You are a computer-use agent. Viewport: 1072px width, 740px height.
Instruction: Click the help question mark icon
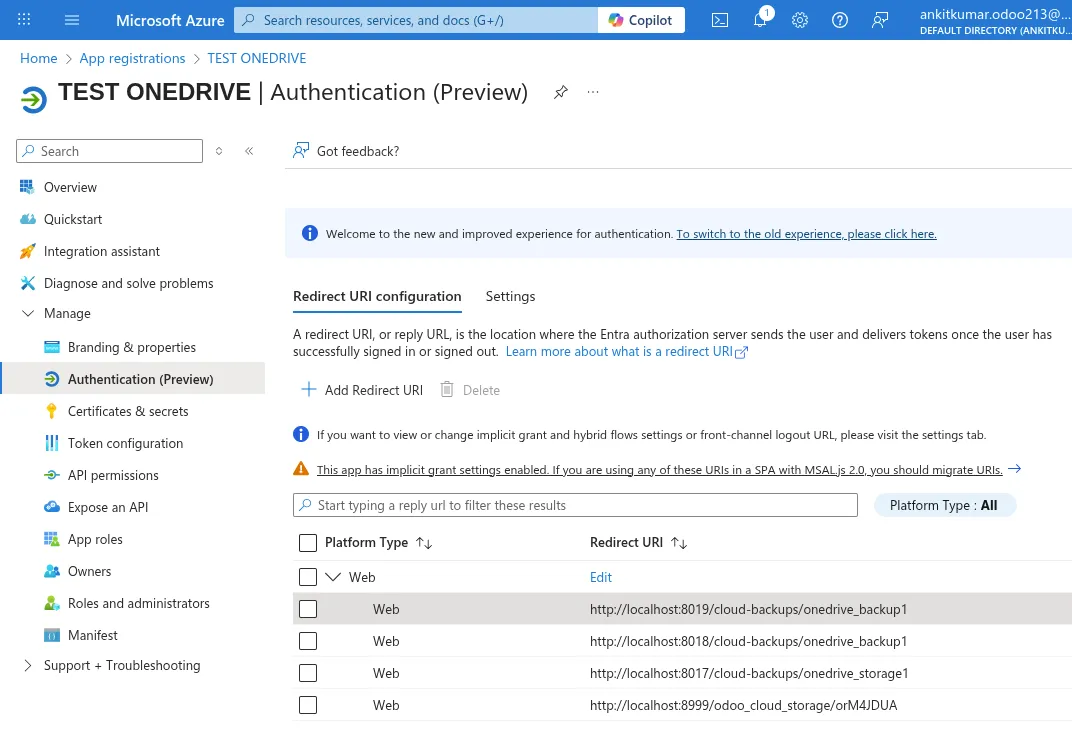[x=840, y=20]
